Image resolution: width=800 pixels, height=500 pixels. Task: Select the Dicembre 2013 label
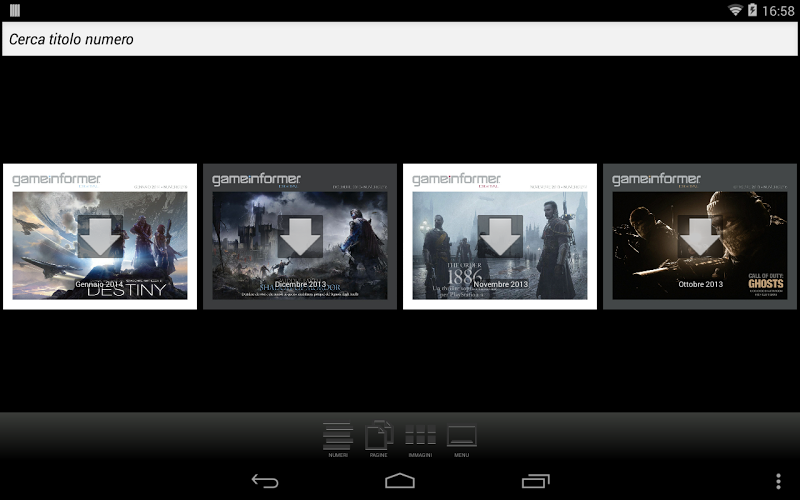click(x=300, y=284)
